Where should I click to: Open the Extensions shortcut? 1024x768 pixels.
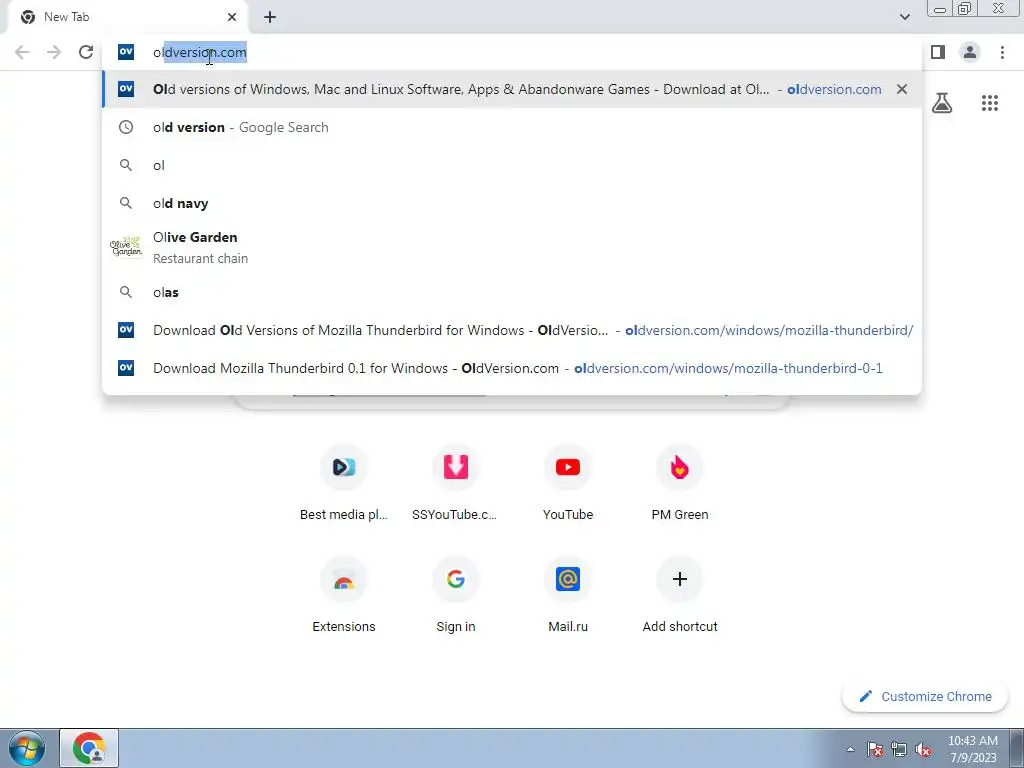344,594
